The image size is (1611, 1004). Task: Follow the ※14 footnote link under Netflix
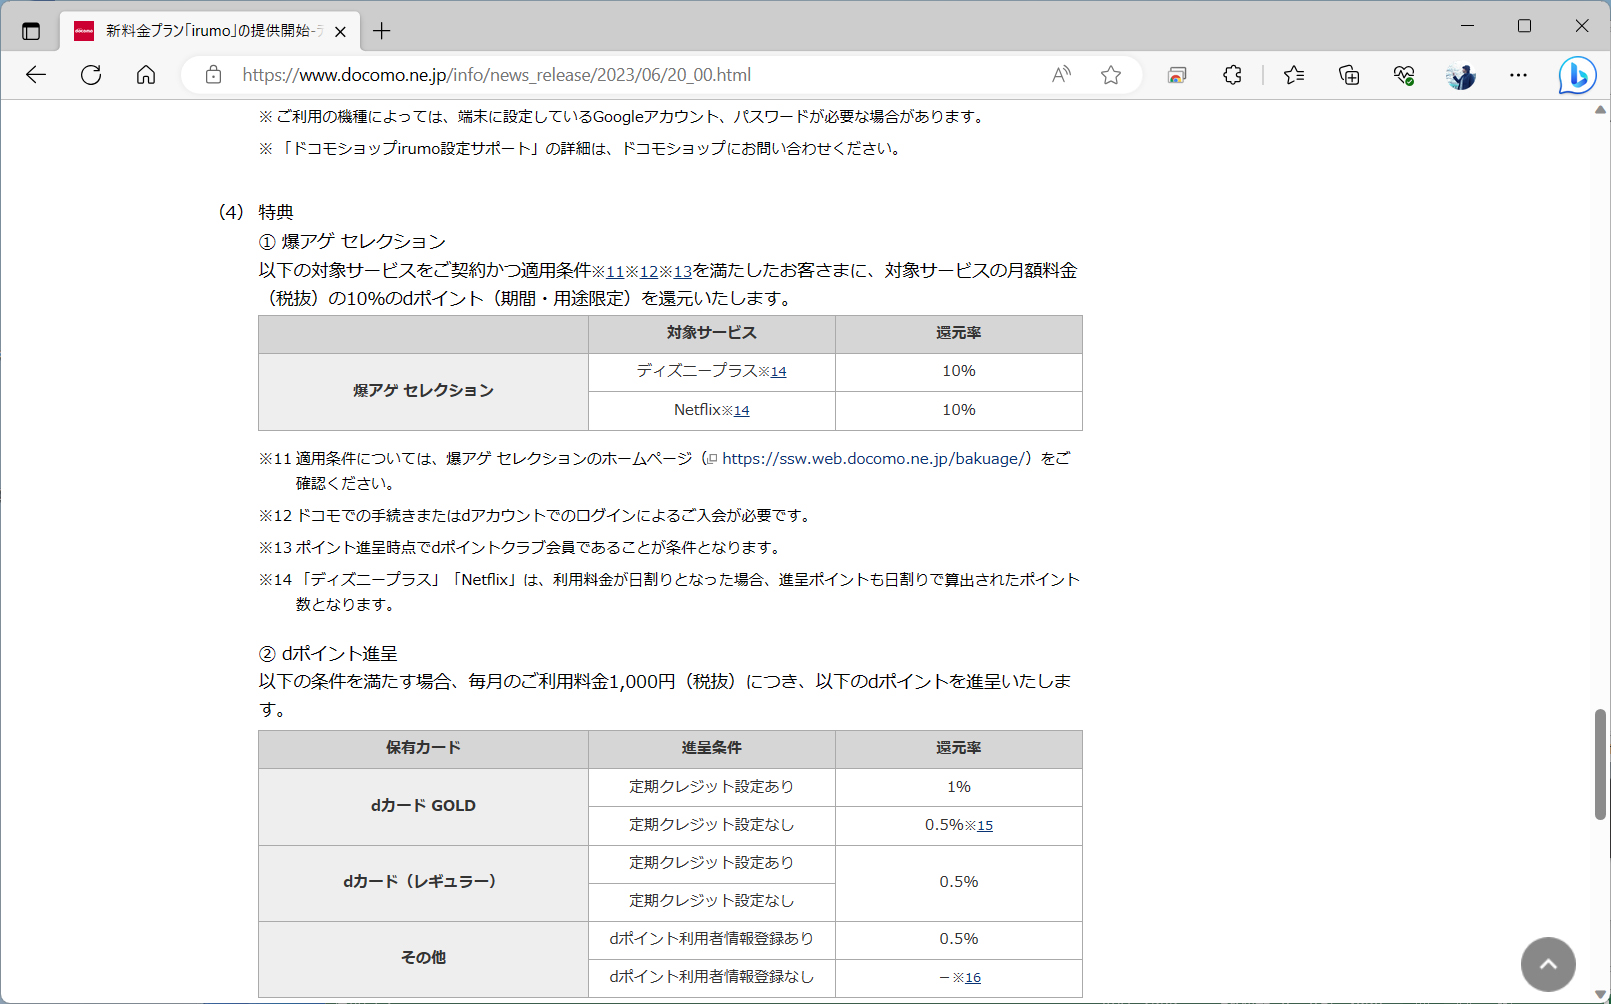[741, 409]
